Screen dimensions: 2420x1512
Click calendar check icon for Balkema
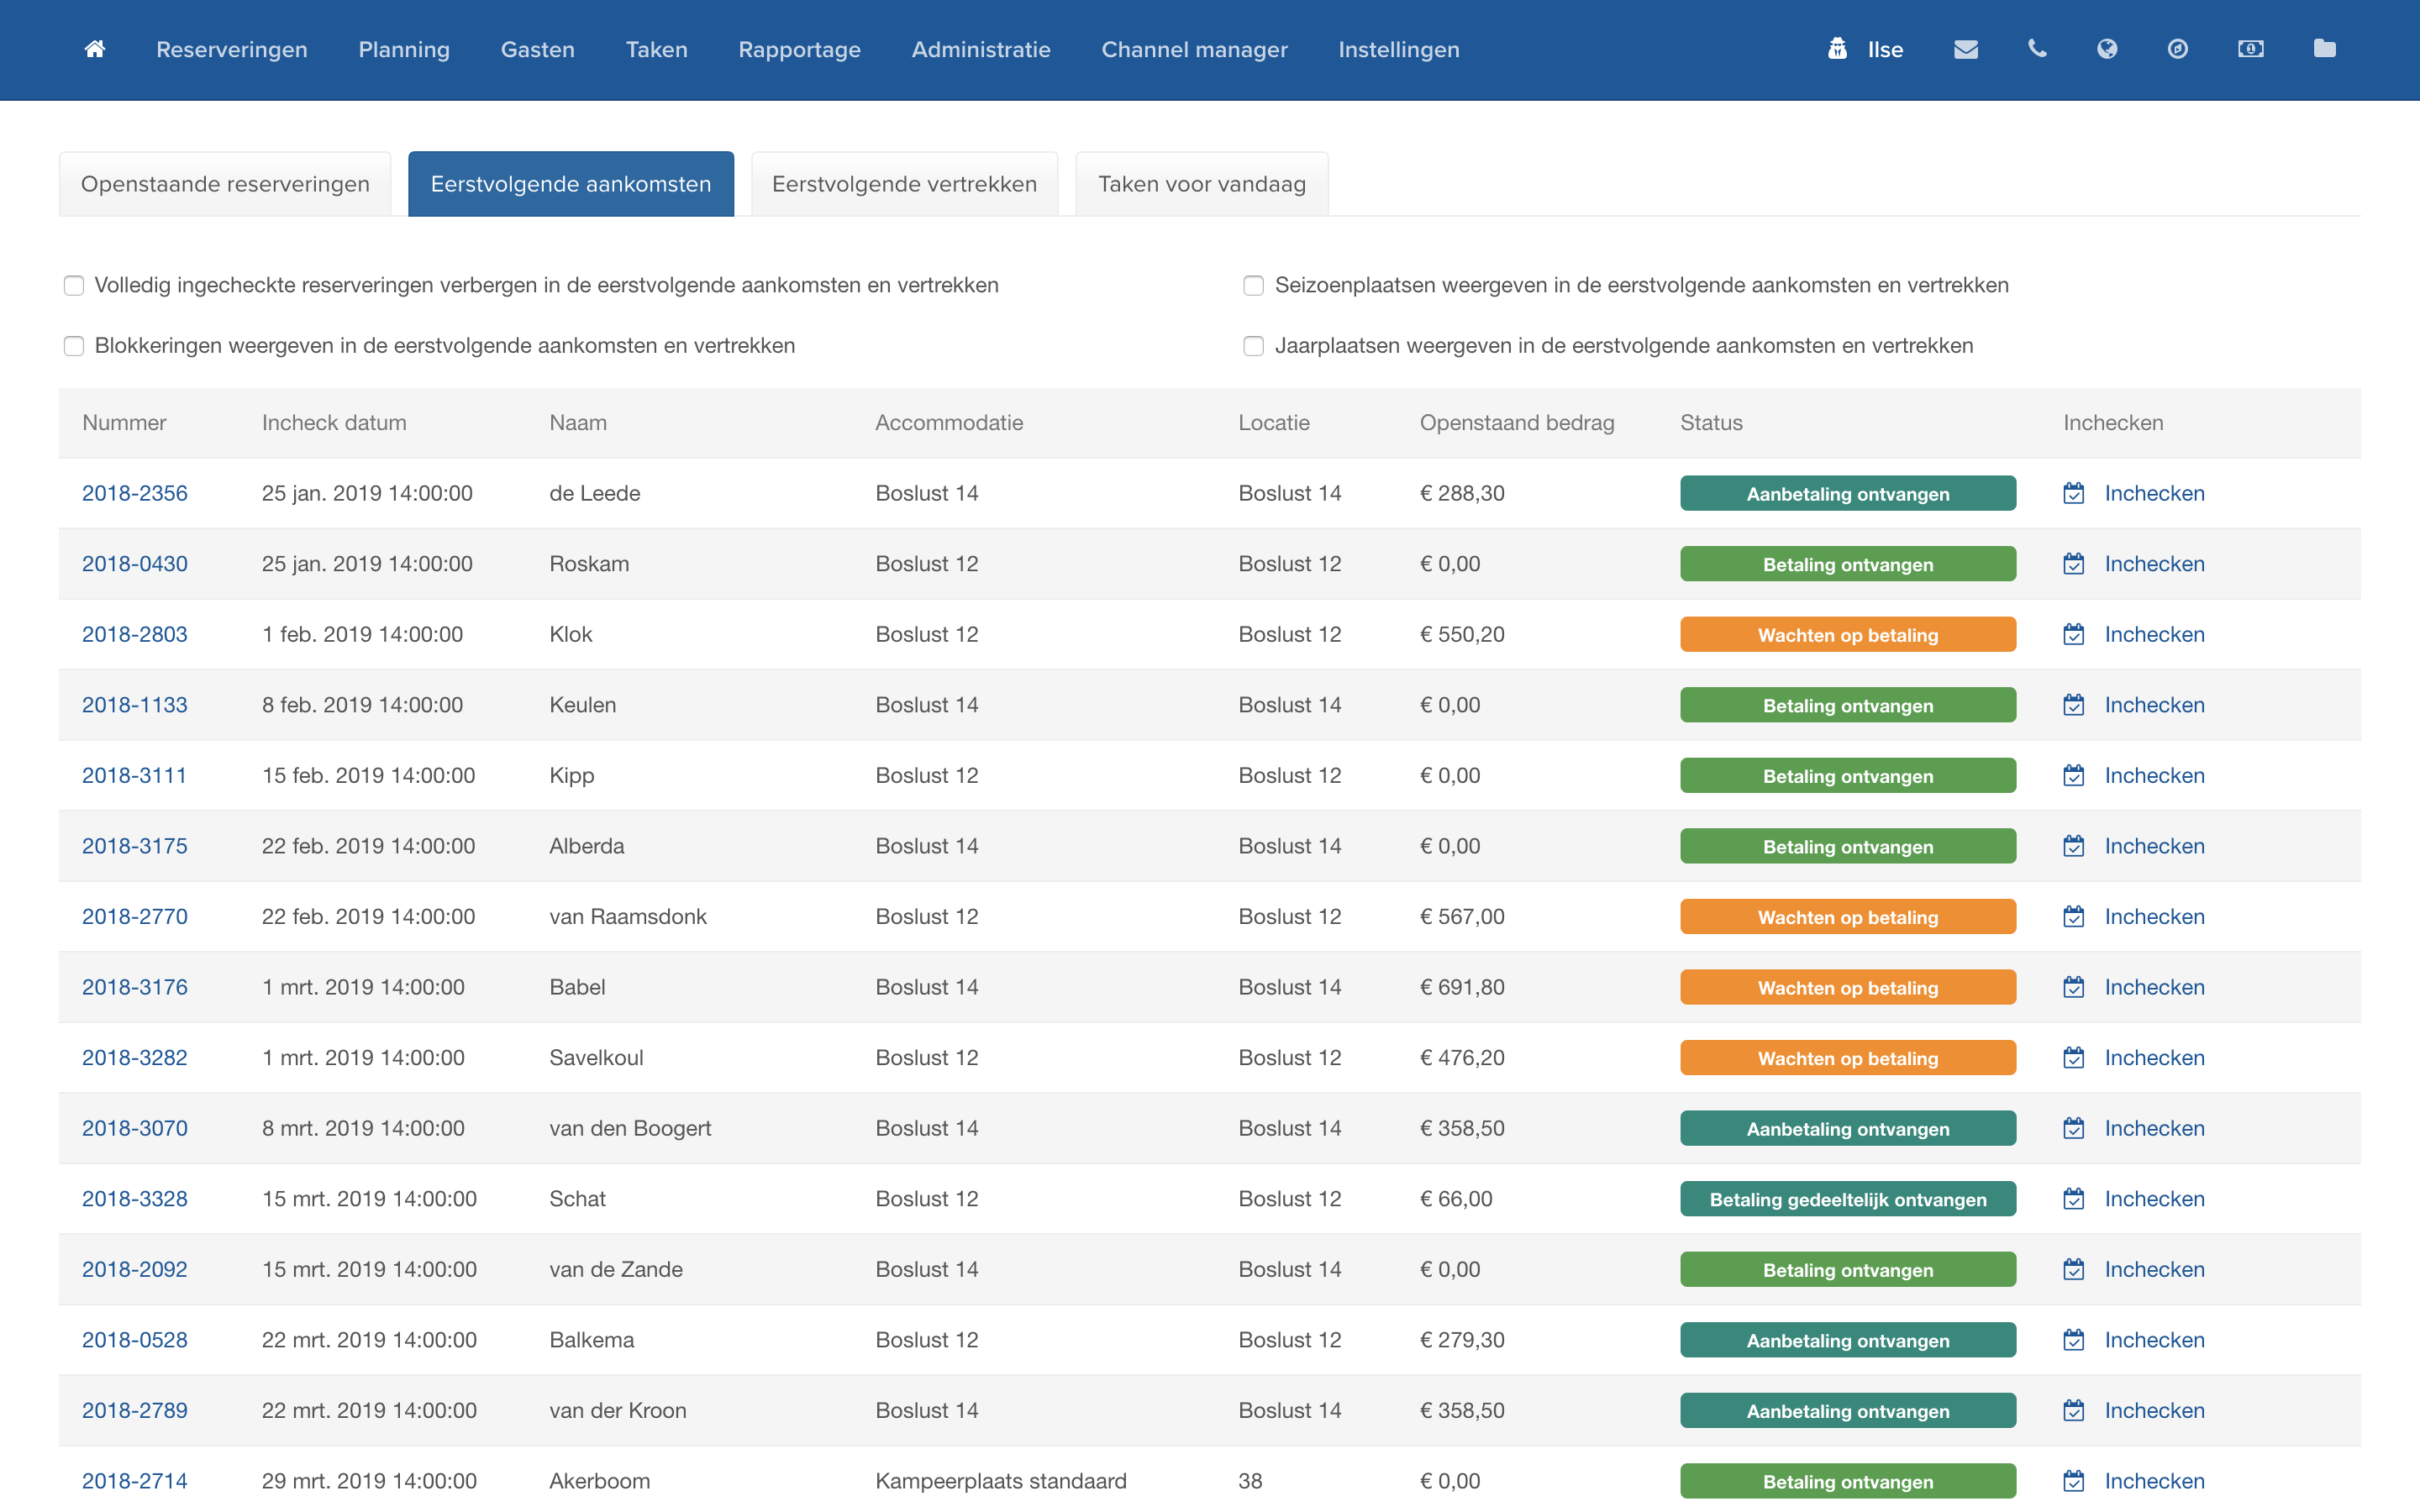click(2074, 1340)
